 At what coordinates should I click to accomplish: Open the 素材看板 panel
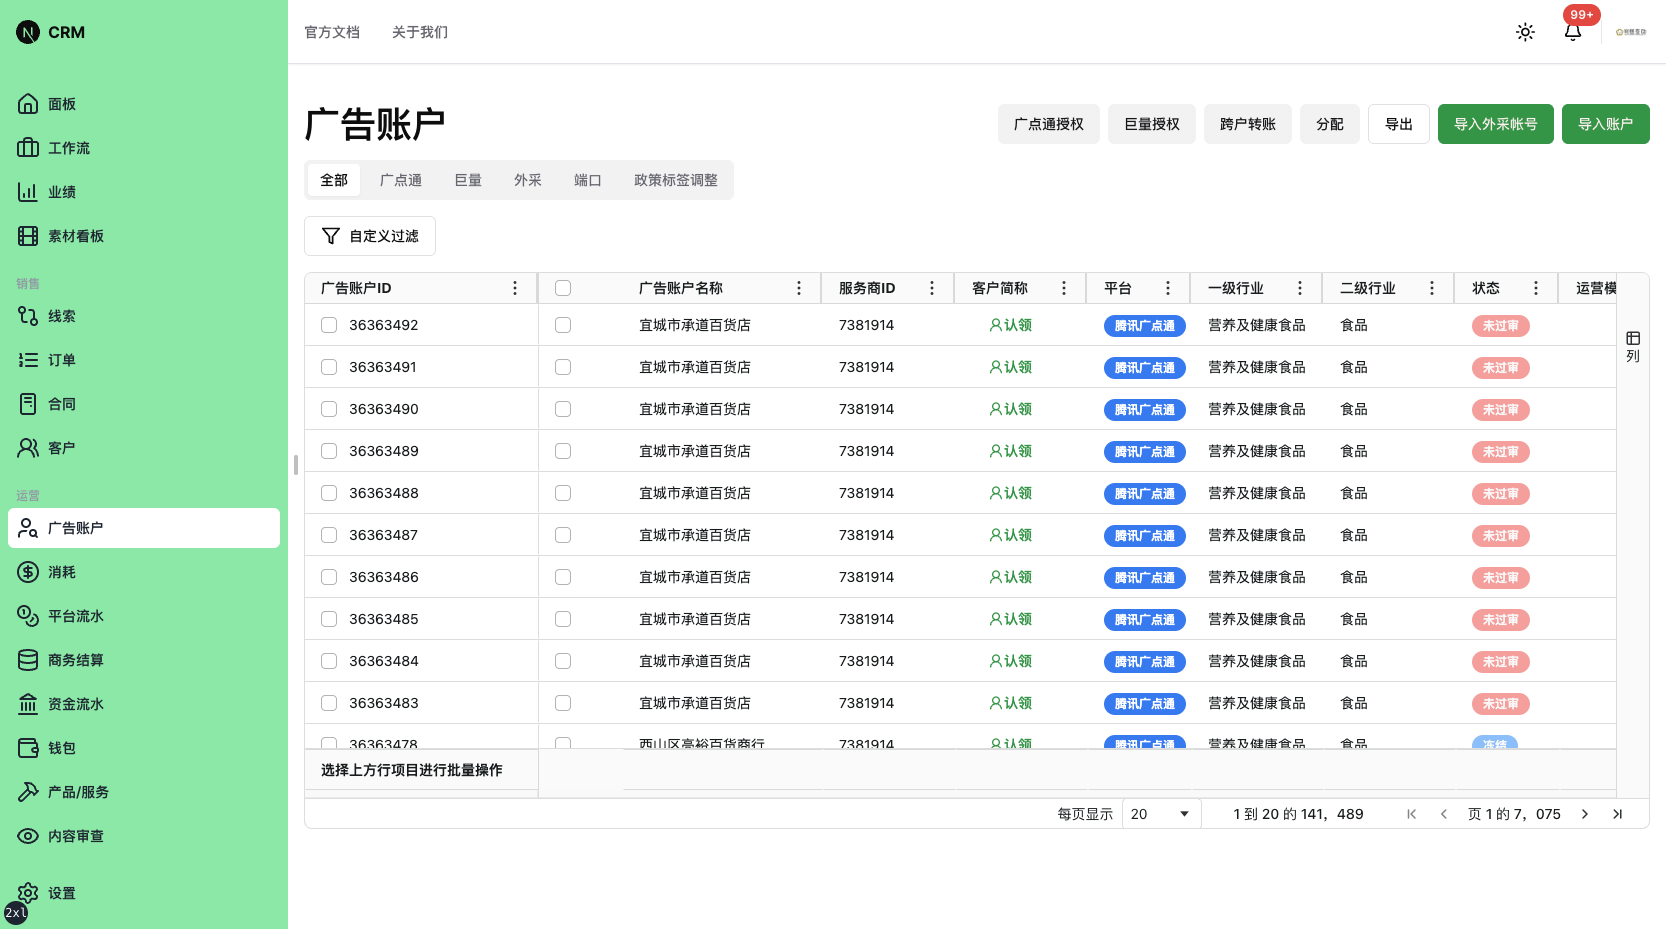75,236
